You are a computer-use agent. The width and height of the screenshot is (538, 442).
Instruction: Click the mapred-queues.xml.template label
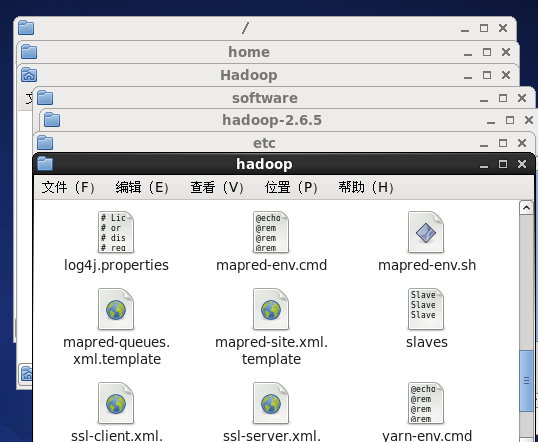117,350
